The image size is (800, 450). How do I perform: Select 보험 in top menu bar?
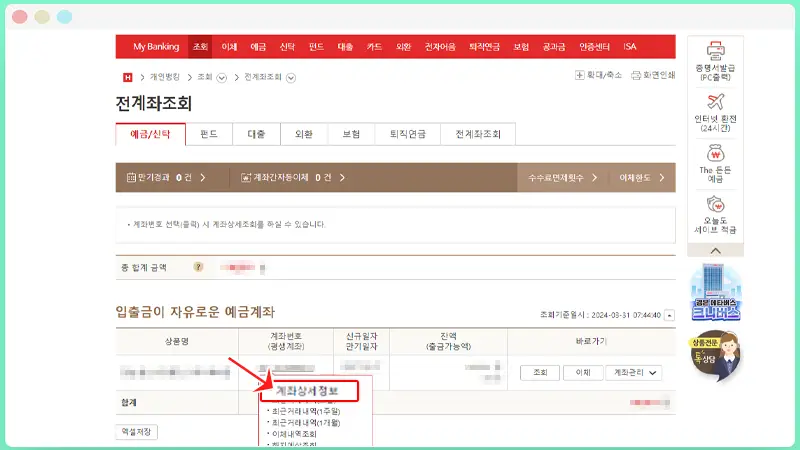pos(521,46)
